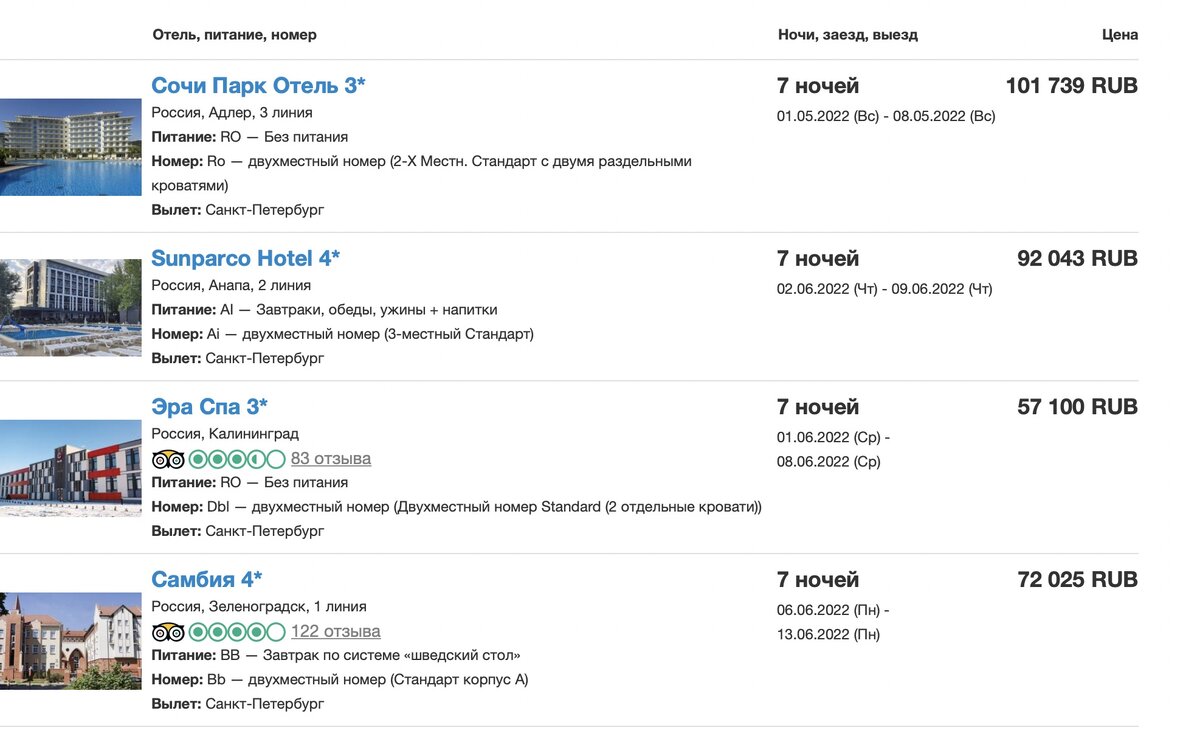
Task: Select the 101 739 RUB price
Action: 1071,86
